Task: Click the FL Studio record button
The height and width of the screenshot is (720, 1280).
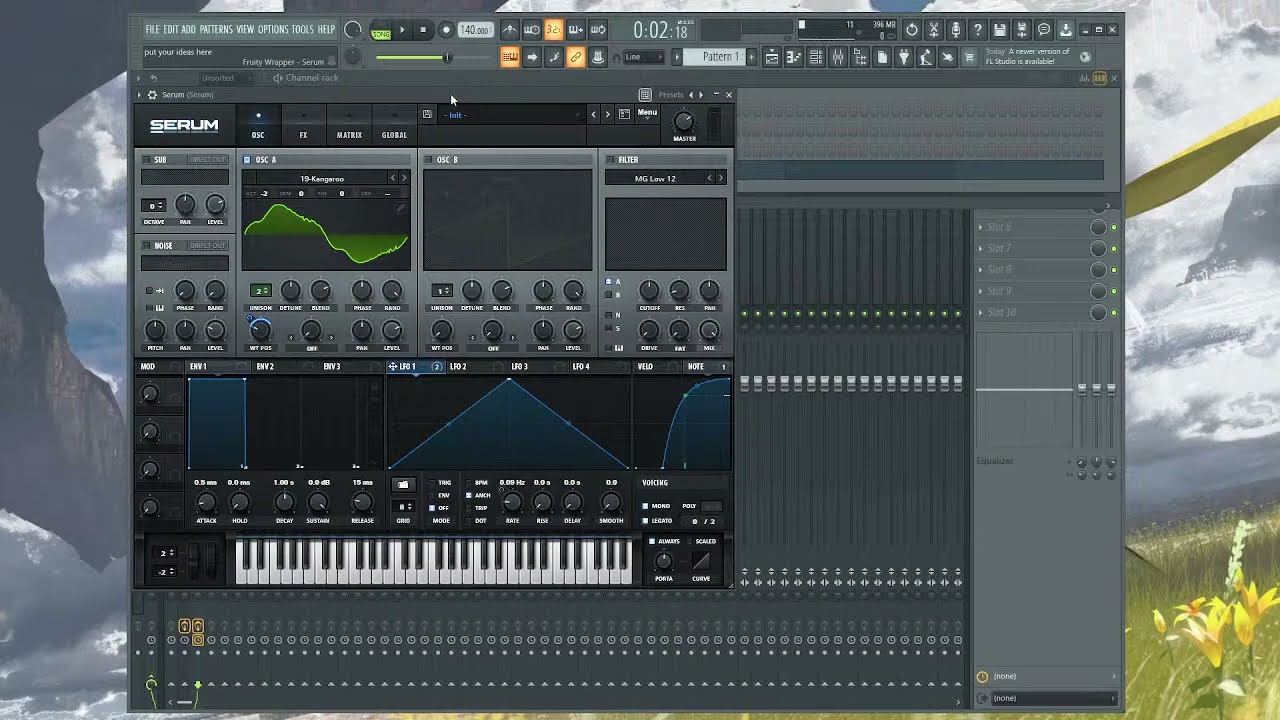Action: [x=446, y=30]
